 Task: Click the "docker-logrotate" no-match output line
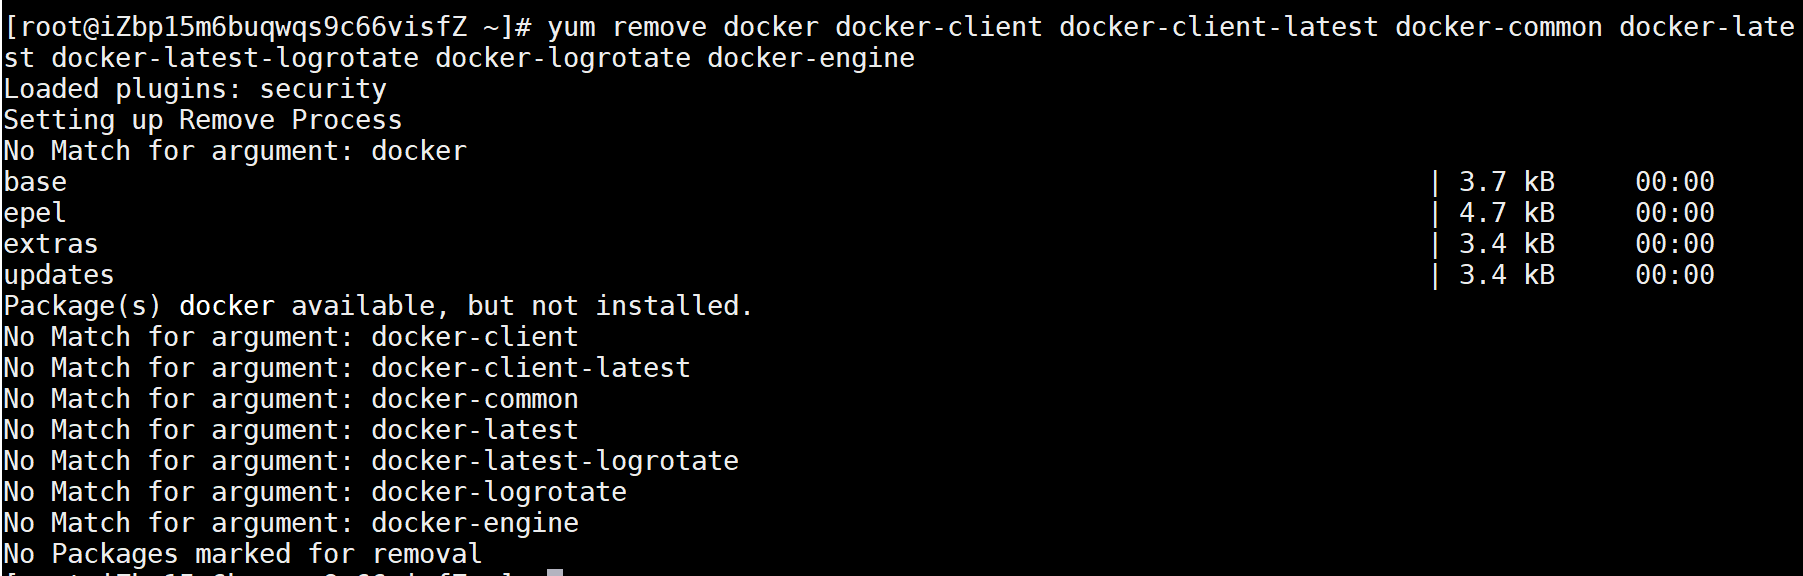coord(314,492)
